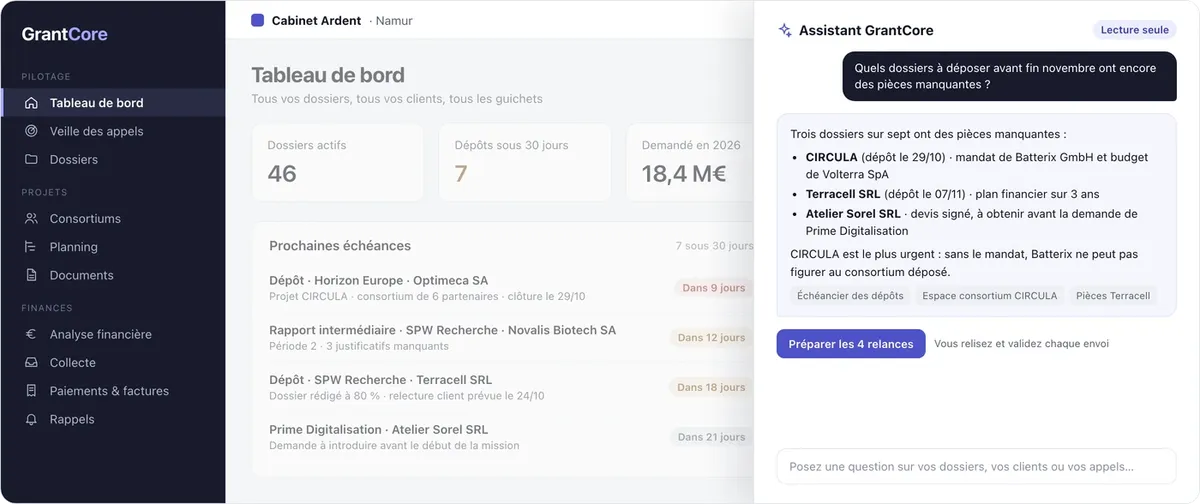Click the Planning chart icon
This screenshot has width=1200, height=504.
pos(31,246)
